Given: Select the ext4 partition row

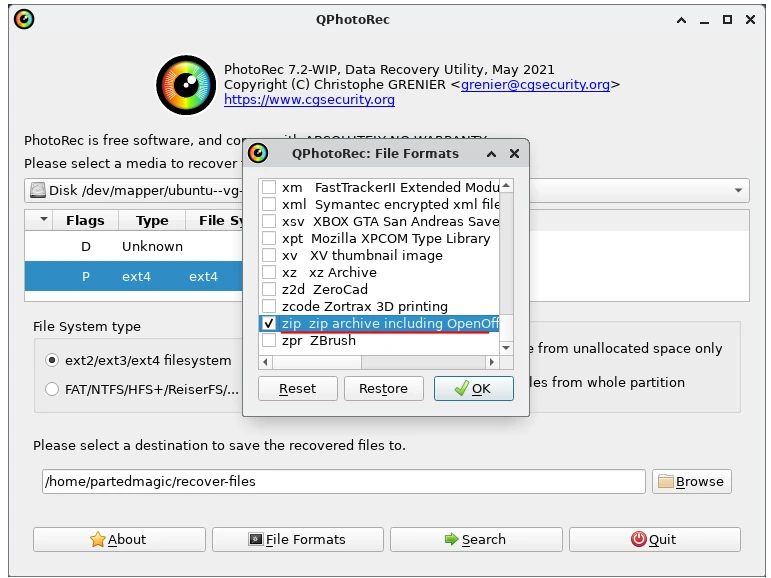Looking at the screenshot, I should 135,276.
